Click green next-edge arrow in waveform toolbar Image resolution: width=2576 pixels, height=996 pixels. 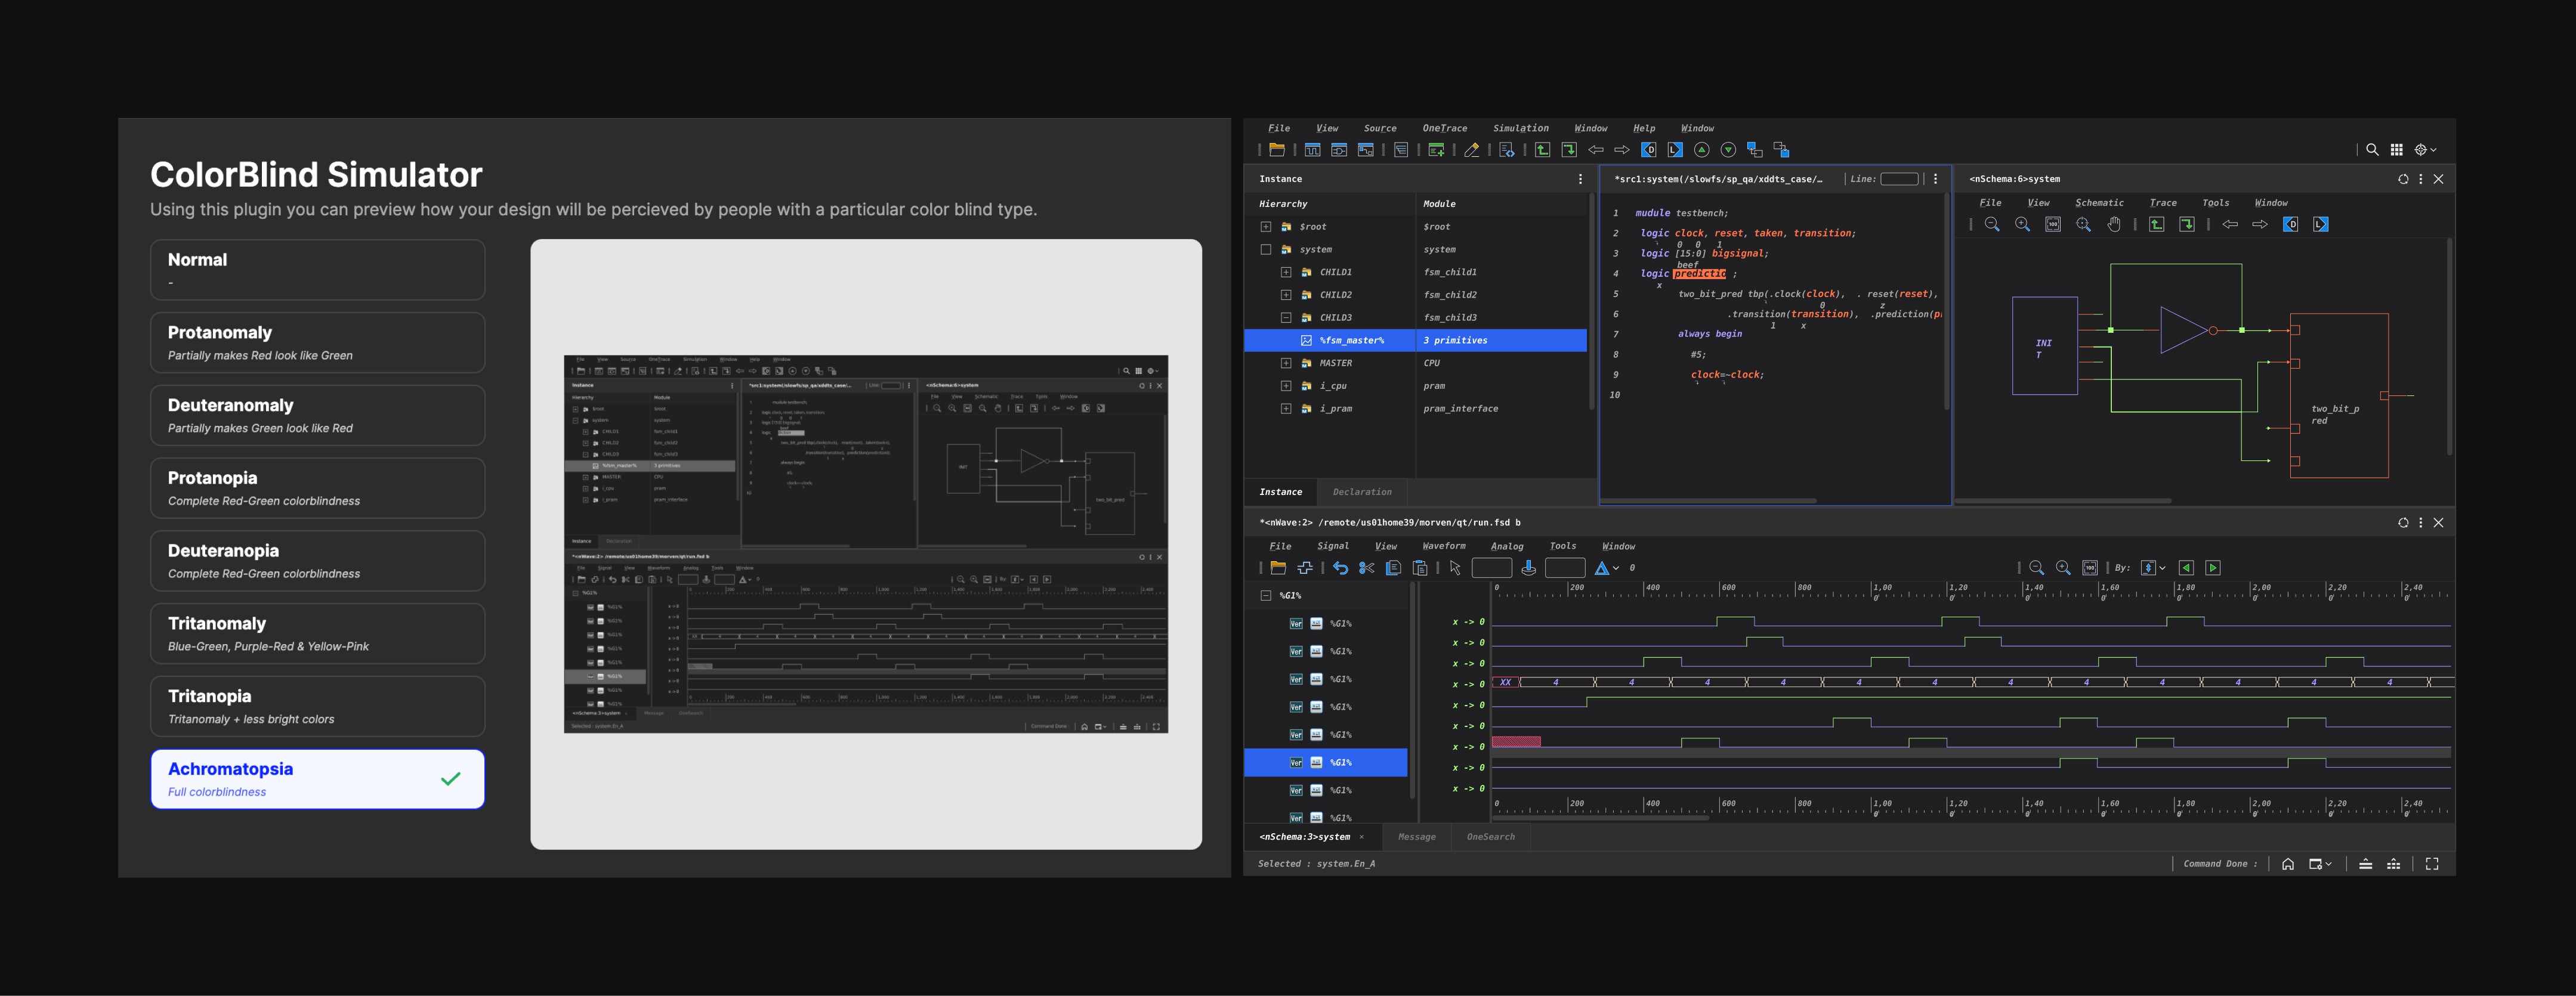click(2213, 568)
